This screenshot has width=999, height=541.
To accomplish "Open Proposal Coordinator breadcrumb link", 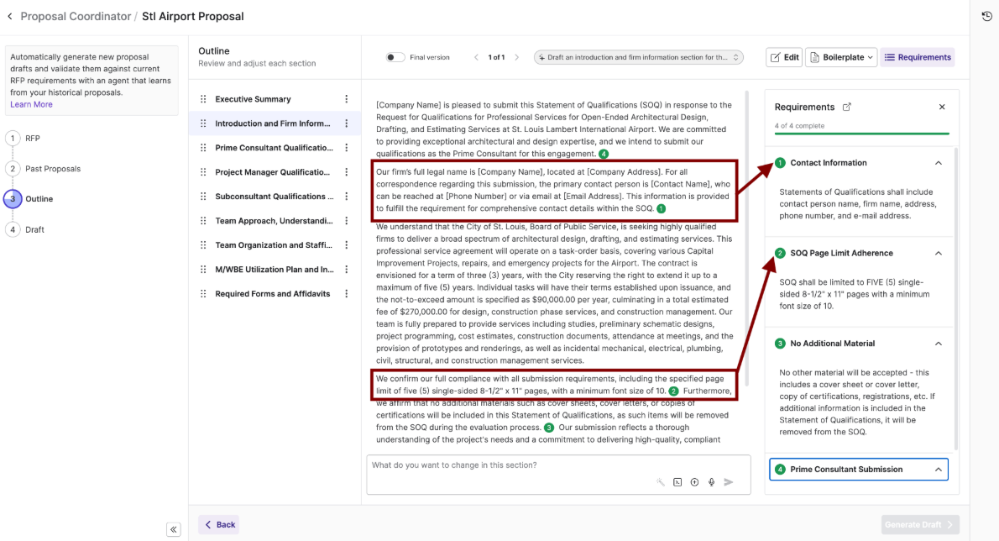I will click(x=75, y=17).
